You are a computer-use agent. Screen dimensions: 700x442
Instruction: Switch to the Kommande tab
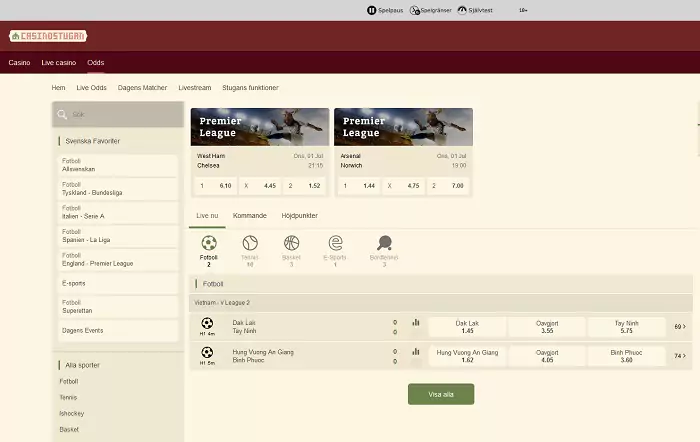pyautogui.click(x=250, y=216)
